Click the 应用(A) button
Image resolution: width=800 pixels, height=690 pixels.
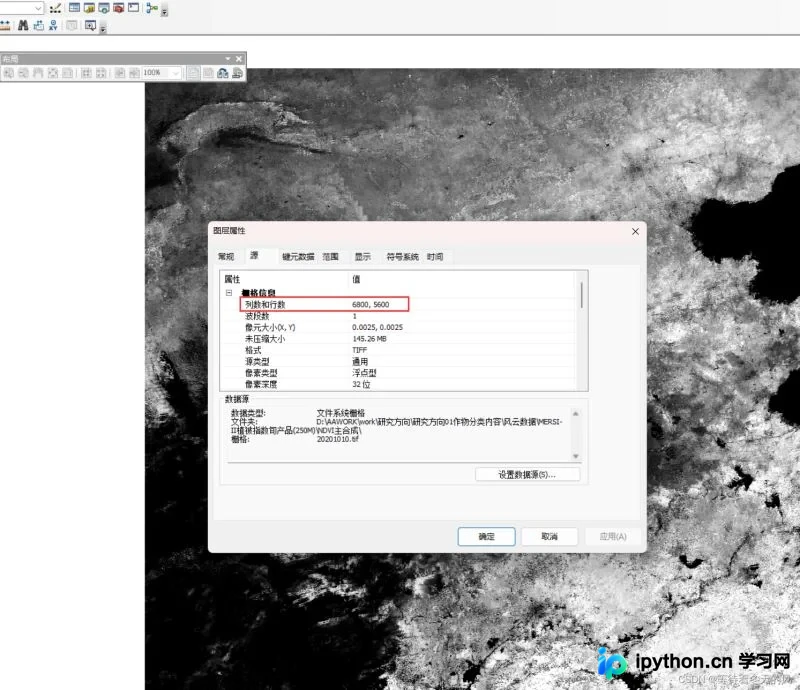[x=613, y=536]
